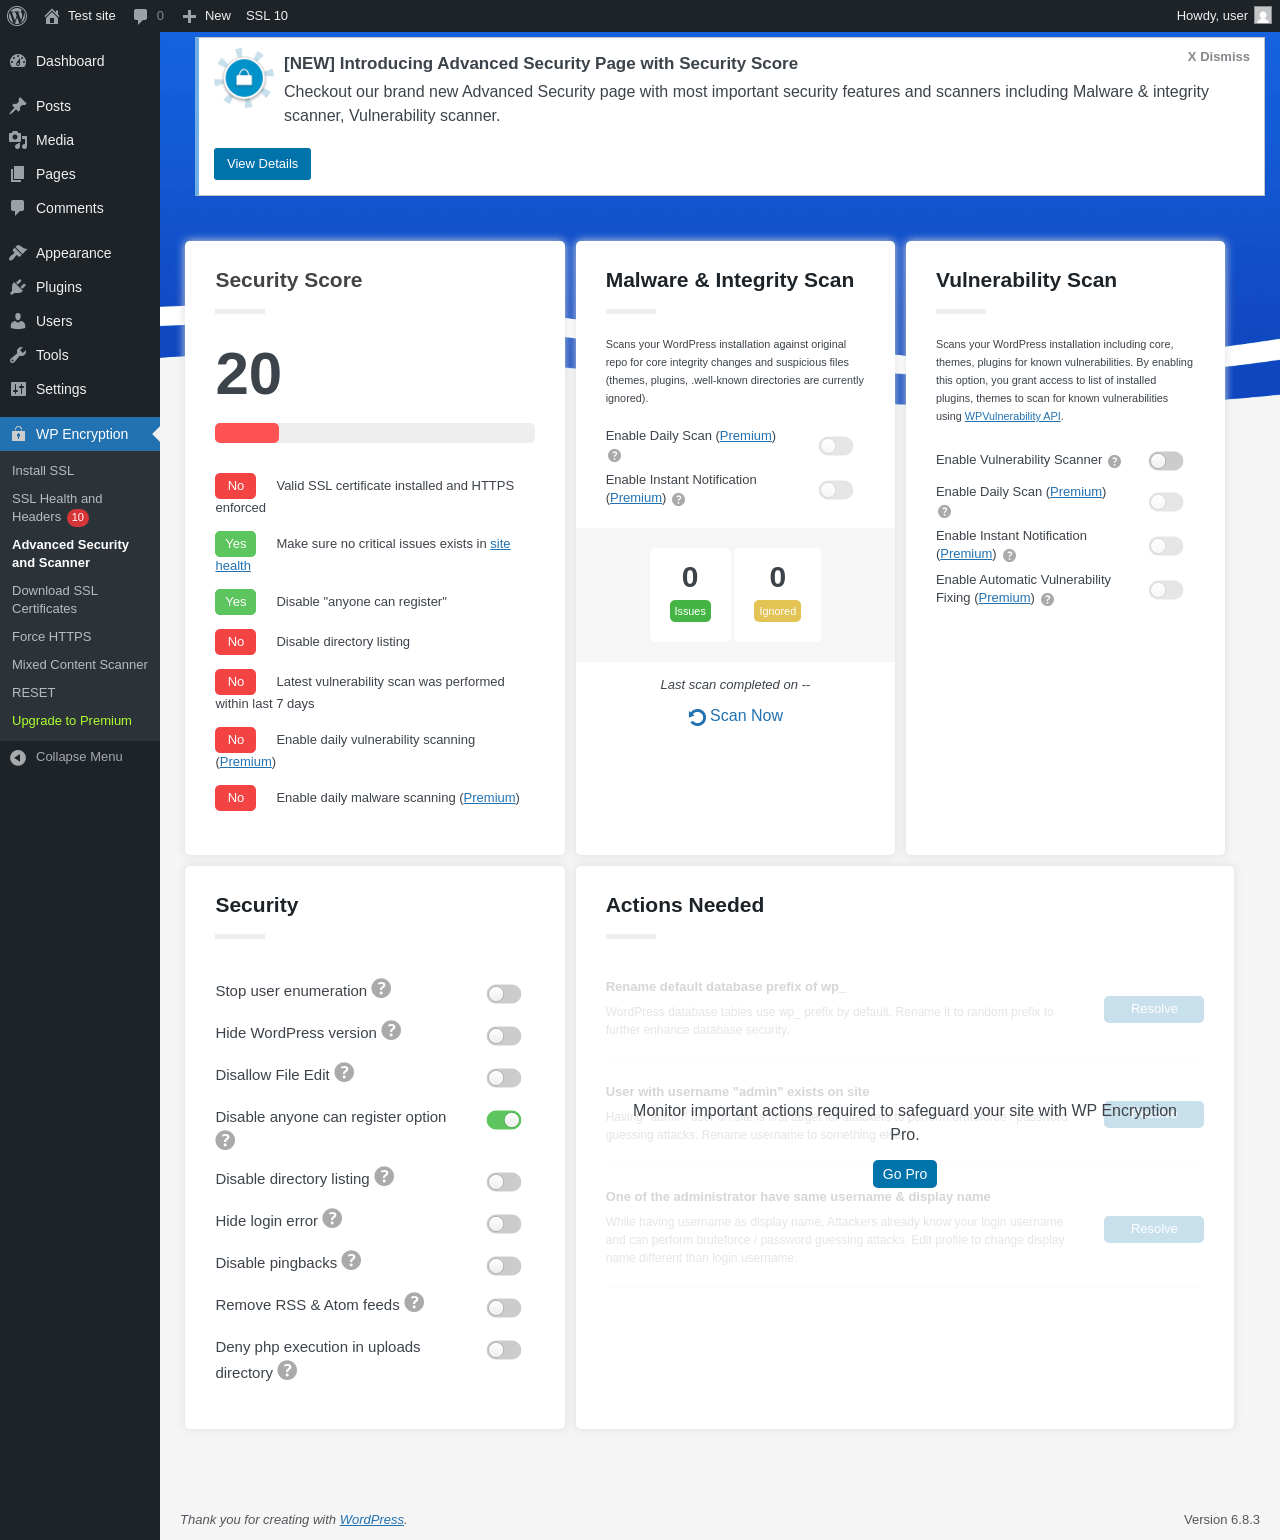This screenshot has width=1280, height=1540.
Task: Click the New plus icon in admin bar
Action: point(189,16)
